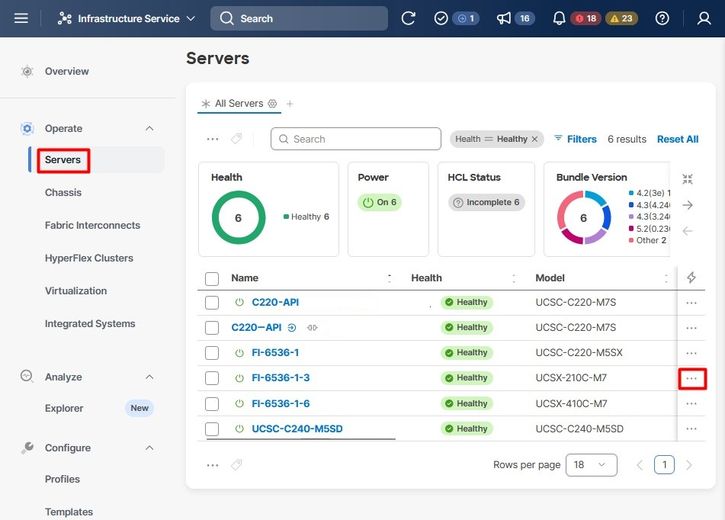Screen dimensions: 725x520
Task: Click the green Health donut chart
Action: click(x=238, y=218)
